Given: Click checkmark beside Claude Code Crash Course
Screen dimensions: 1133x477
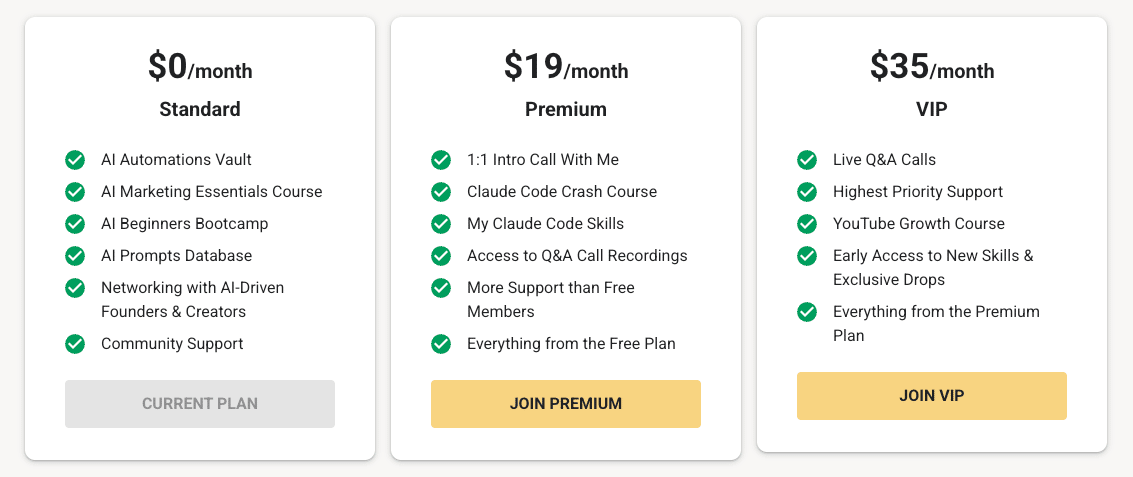Looking at the screenshot, I should (441, 192).
